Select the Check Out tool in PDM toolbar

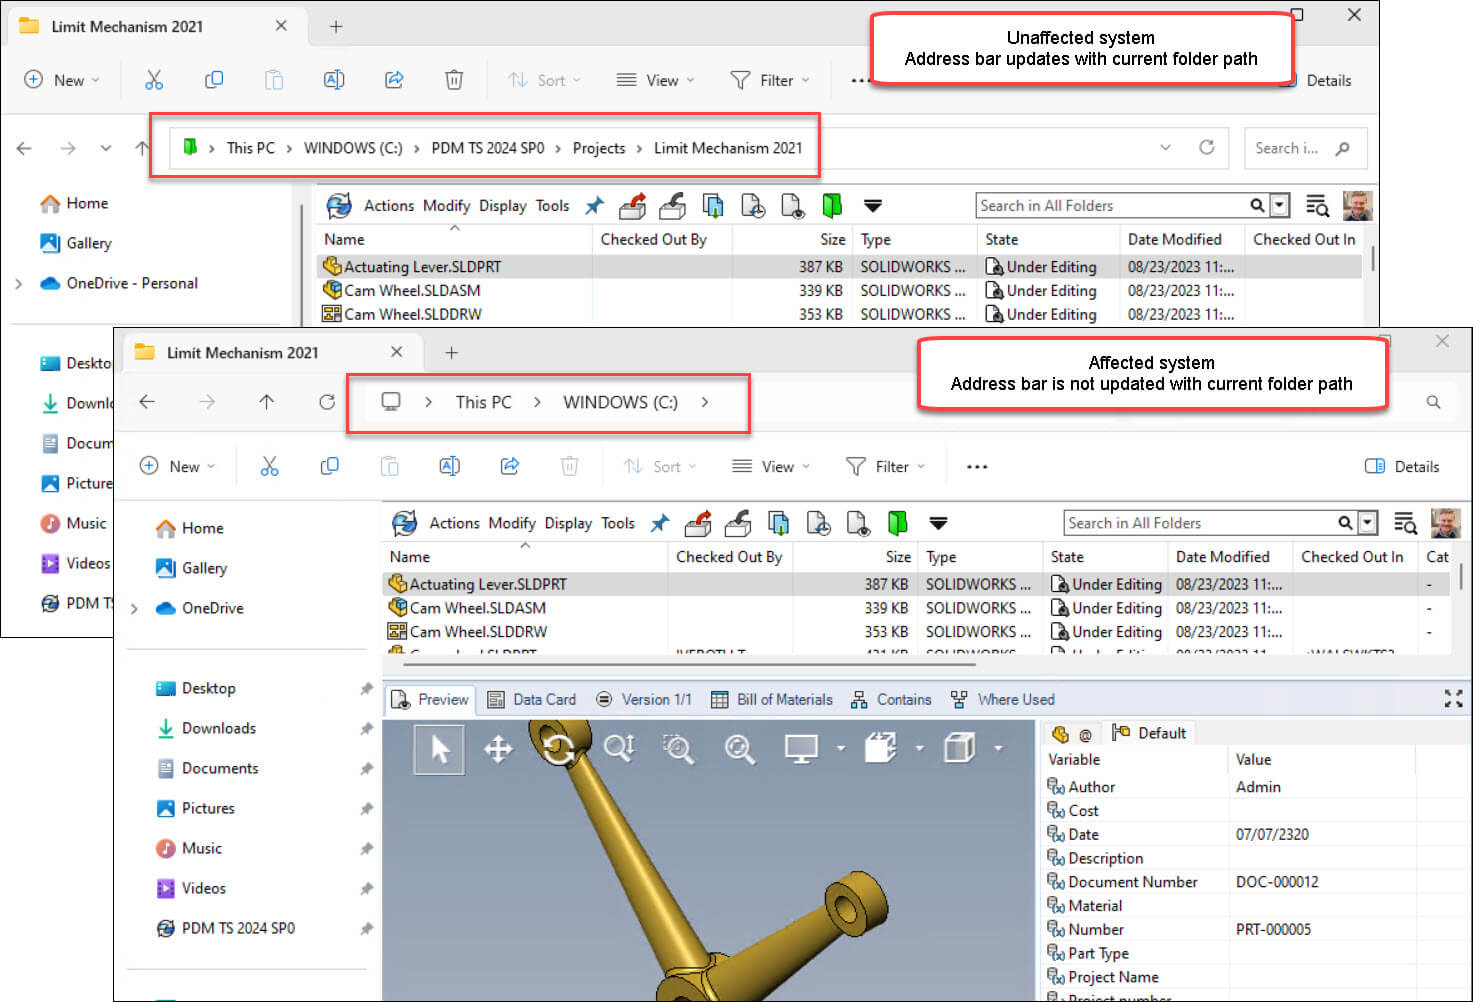click(697, 523)
